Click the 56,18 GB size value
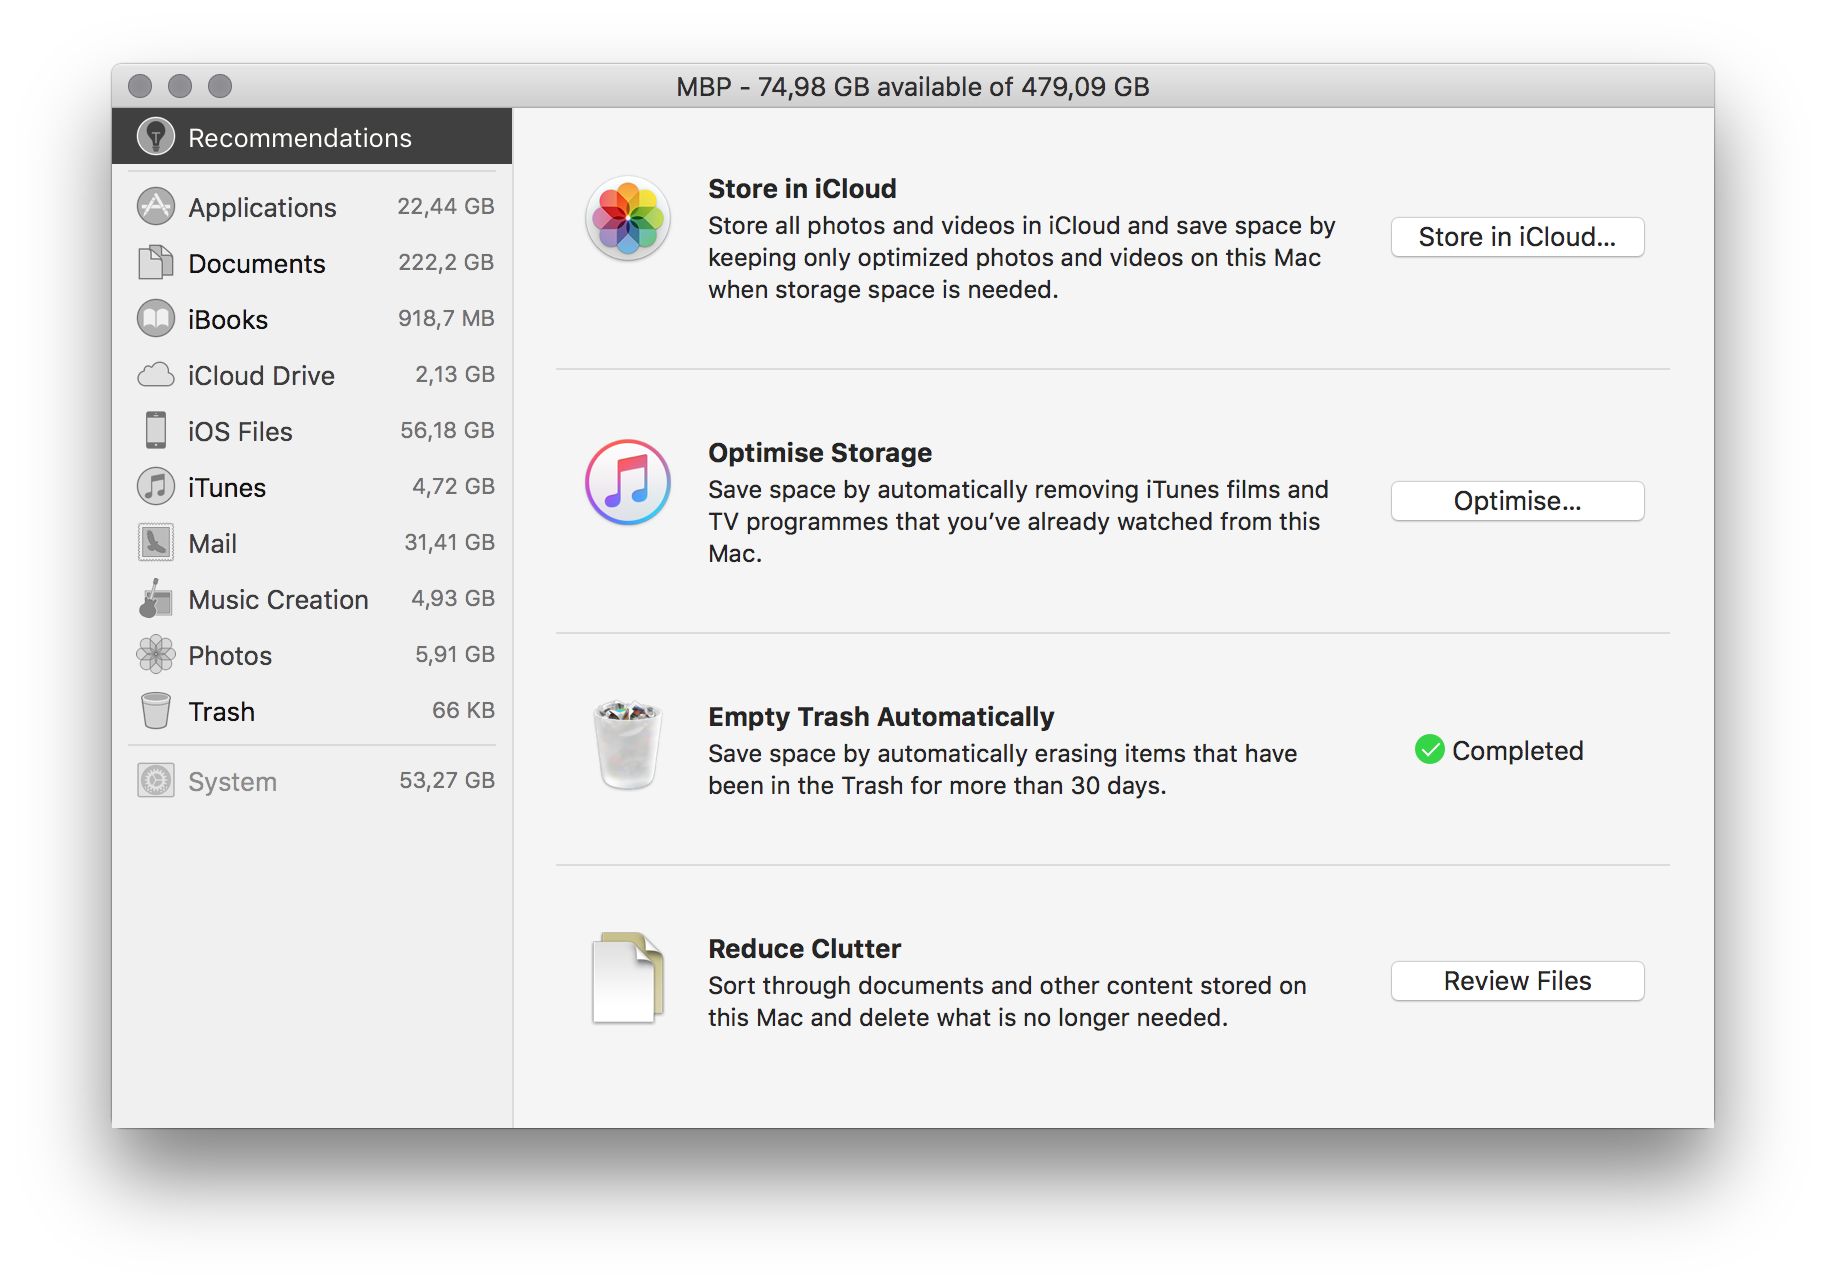 tap(447, 430)
